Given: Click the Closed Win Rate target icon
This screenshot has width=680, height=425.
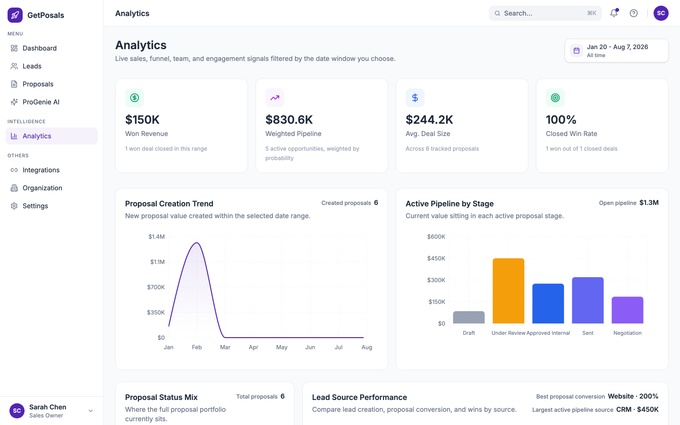Looking at the screenshot, I should click(x=555, y=98).
